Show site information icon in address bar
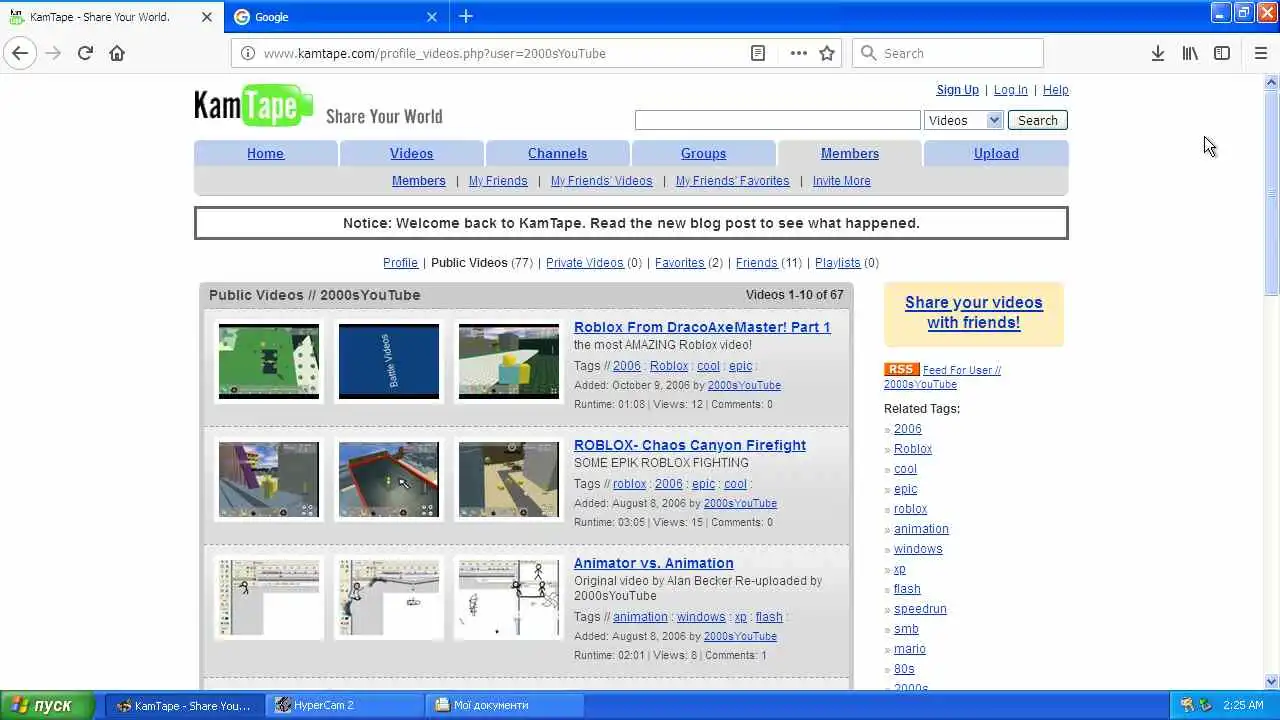1280x720 pixels. [x=248, y=53]
